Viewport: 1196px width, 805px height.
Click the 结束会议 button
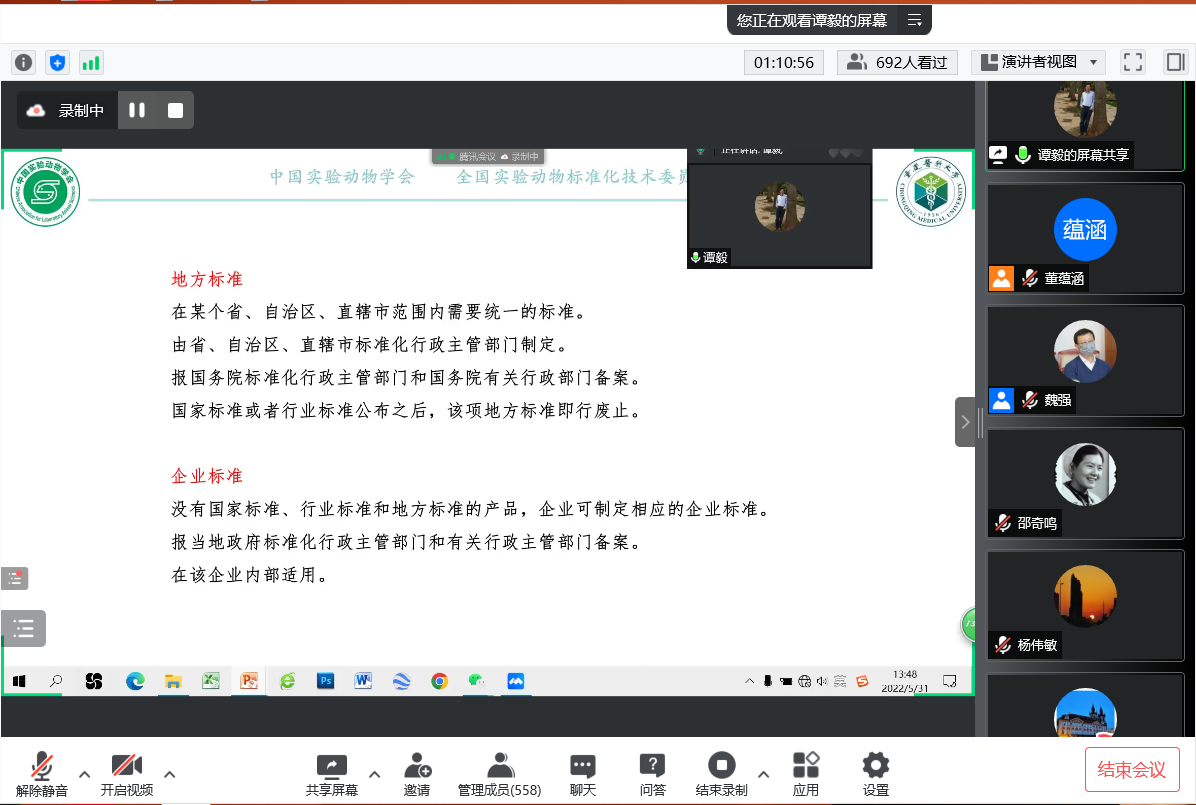click(x=1132, y=769)
